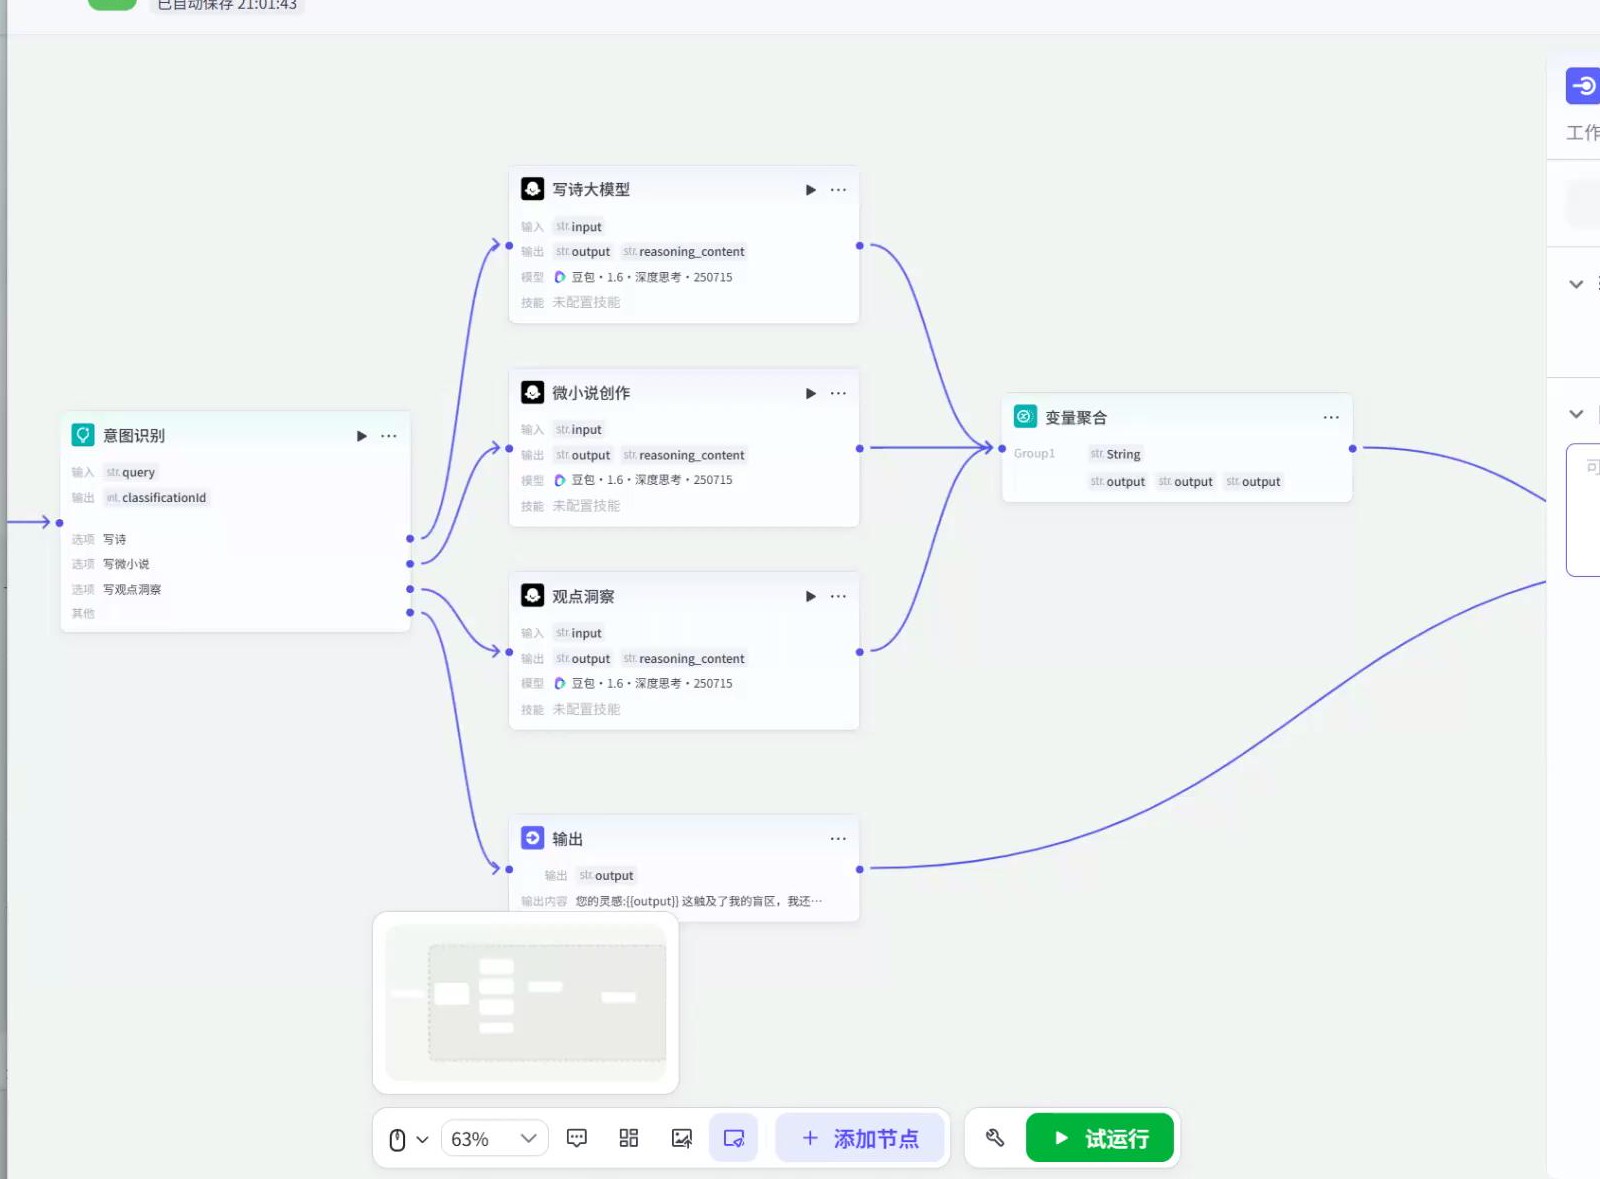Click the 观点洞察 node icon
Viewport: 1600px width, 1179px height.
tap(533, 595)
